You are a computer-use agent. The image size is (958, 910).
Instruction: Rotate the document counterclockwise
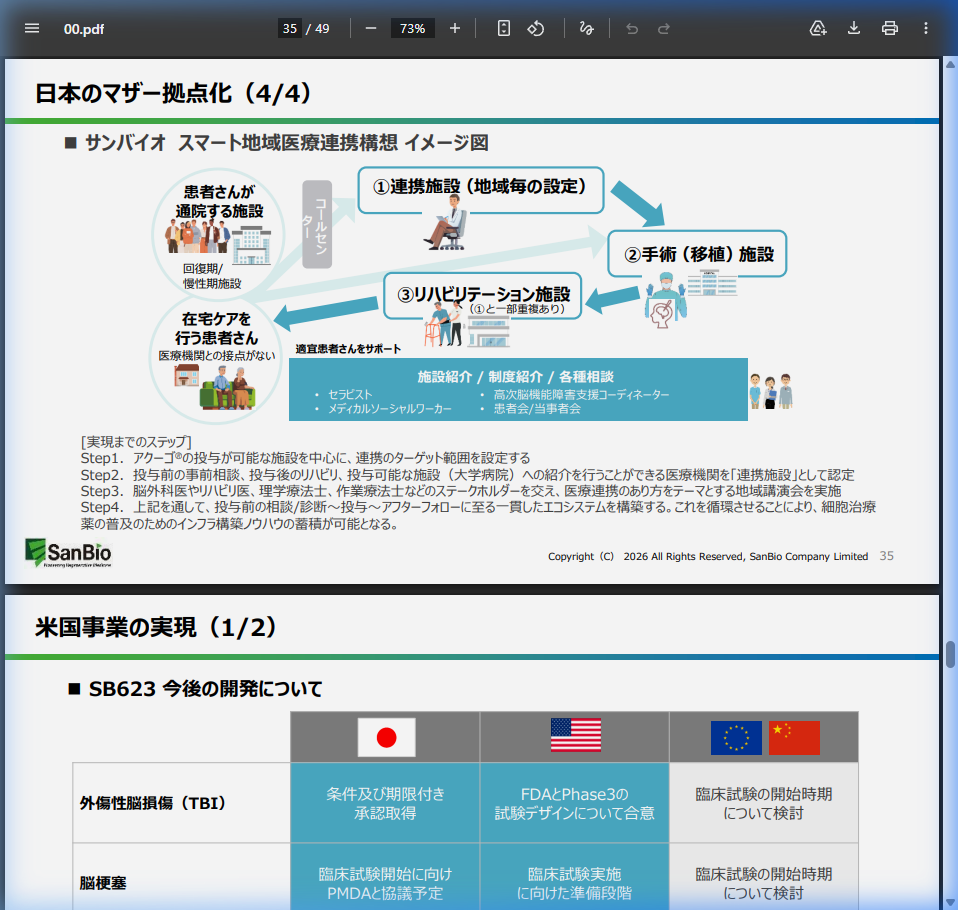[x=536, y=29]
